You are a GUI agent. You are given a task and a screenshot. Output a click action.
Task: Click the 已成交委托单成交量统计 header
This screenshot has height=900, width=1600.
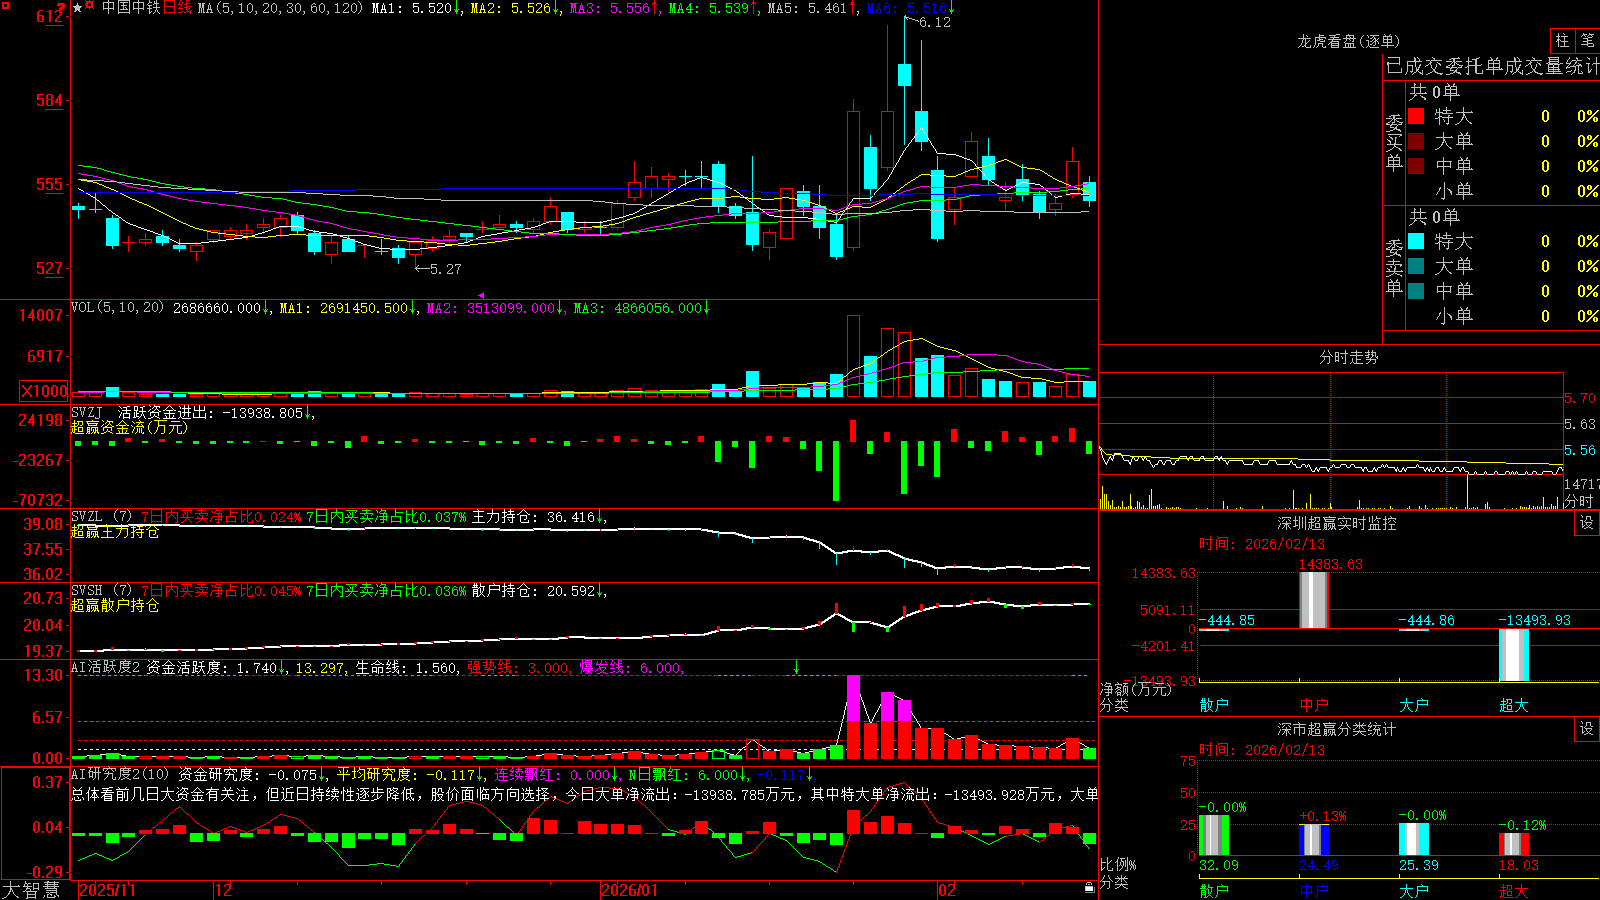click(x=1492, y=67)
